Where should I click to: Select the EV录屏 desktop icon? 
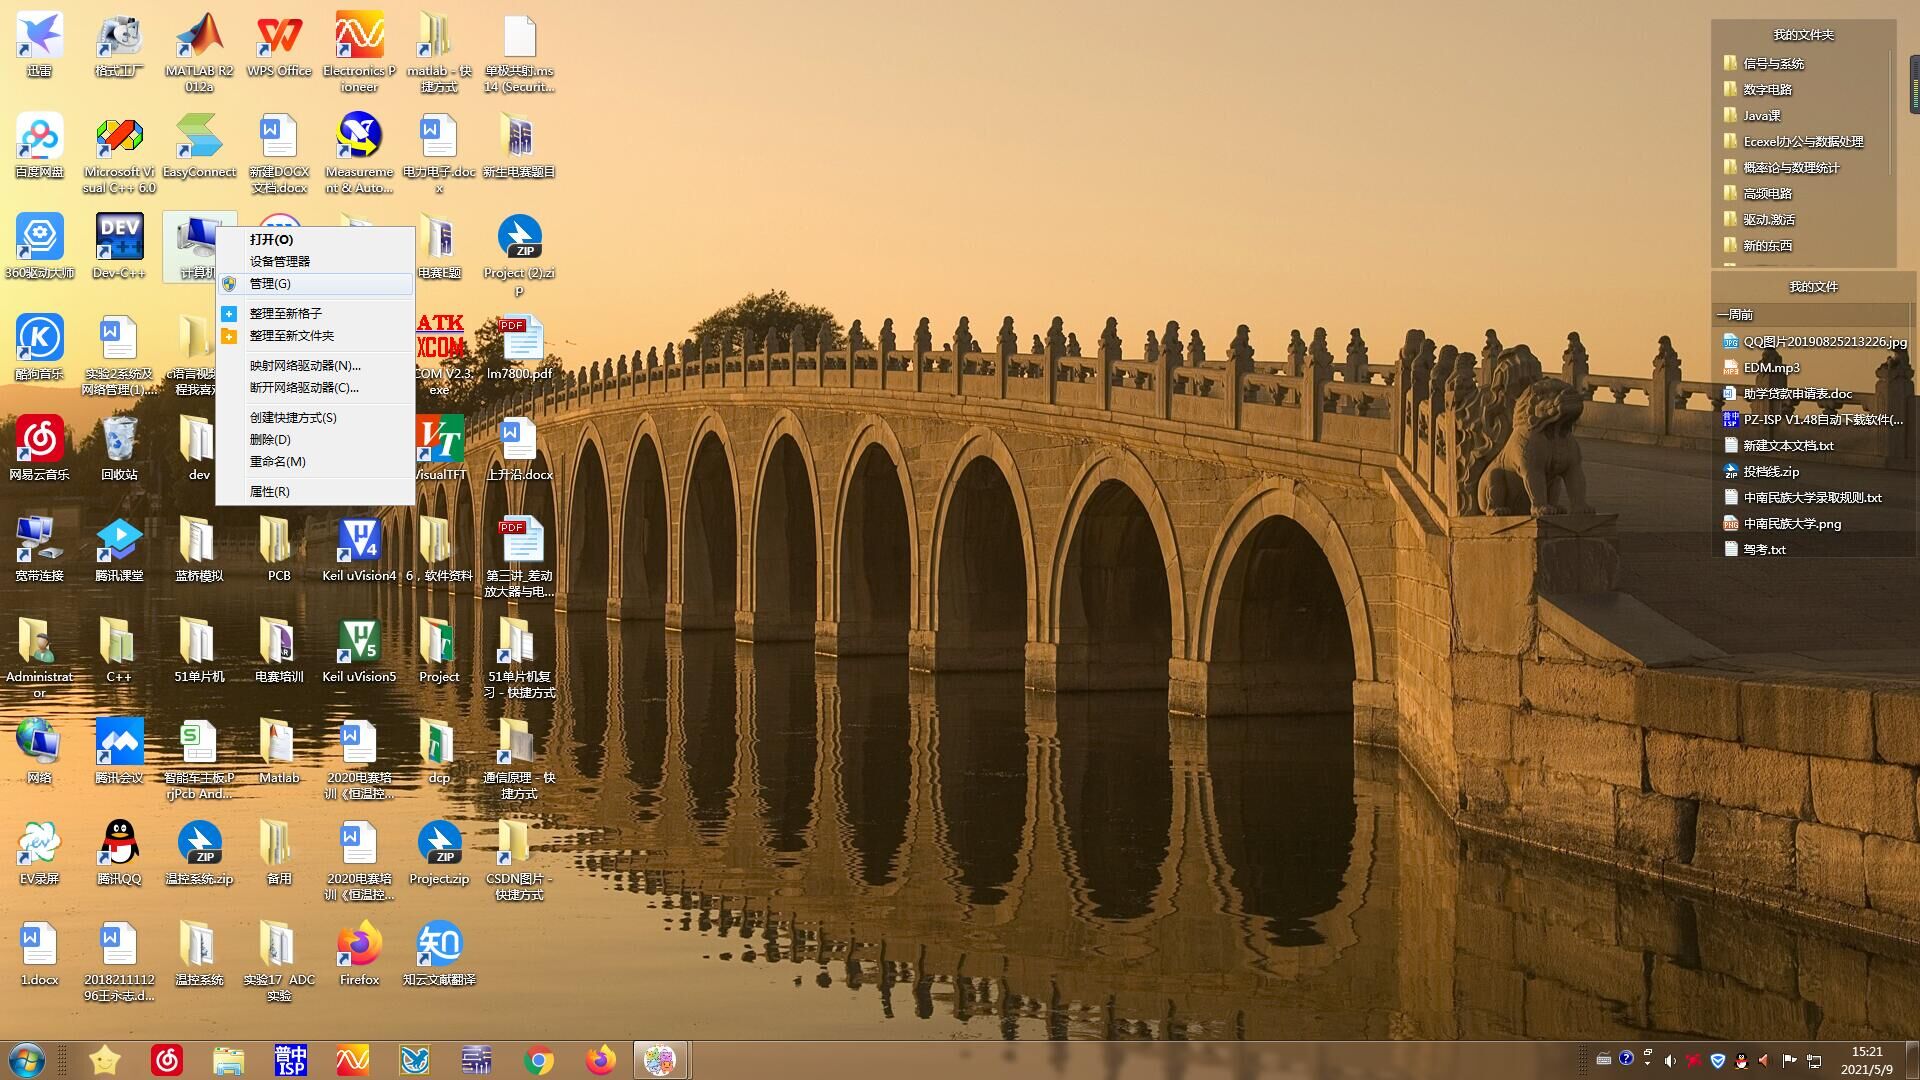pos(39,853)
